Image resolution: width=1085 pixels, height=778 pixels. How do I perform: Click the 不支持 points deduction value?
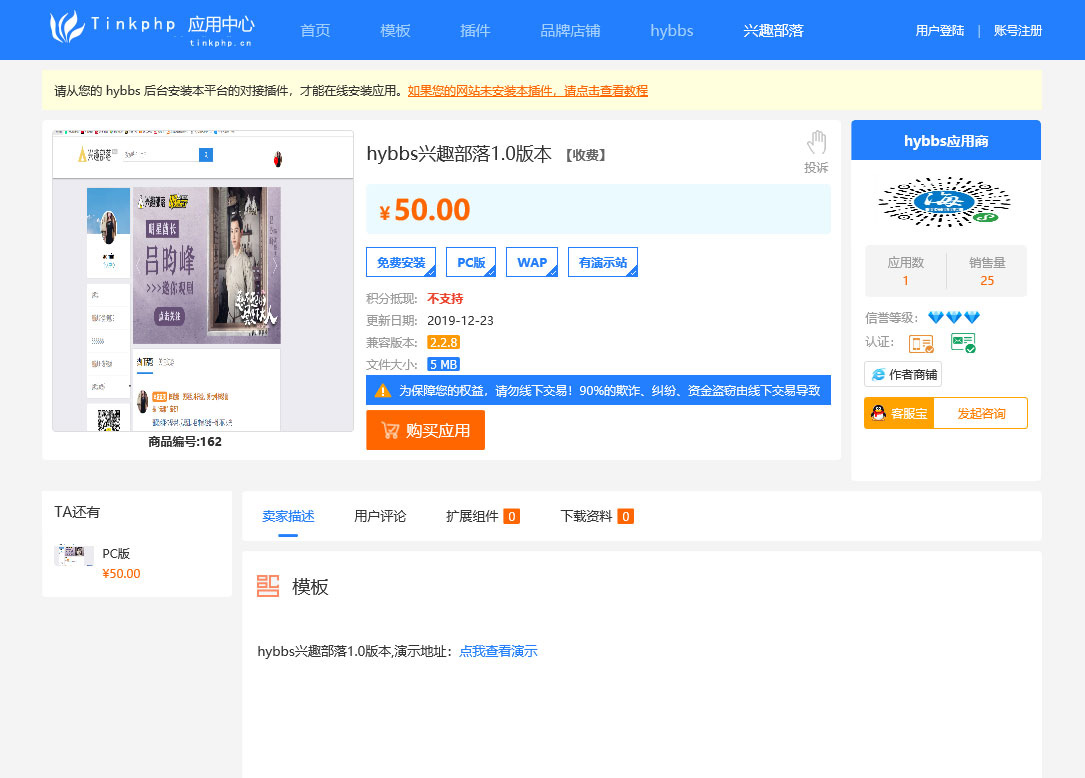pos(445,298)
